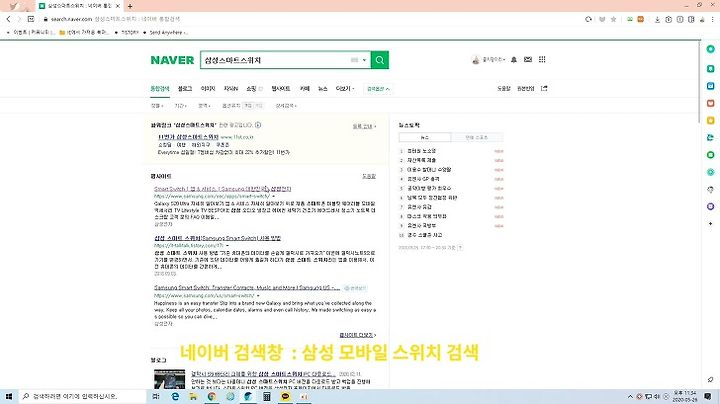Click the purple circle sidebar icon
The height and width of the screenshot is (404, 720).
pyautogui.click(x=710, y=207)
